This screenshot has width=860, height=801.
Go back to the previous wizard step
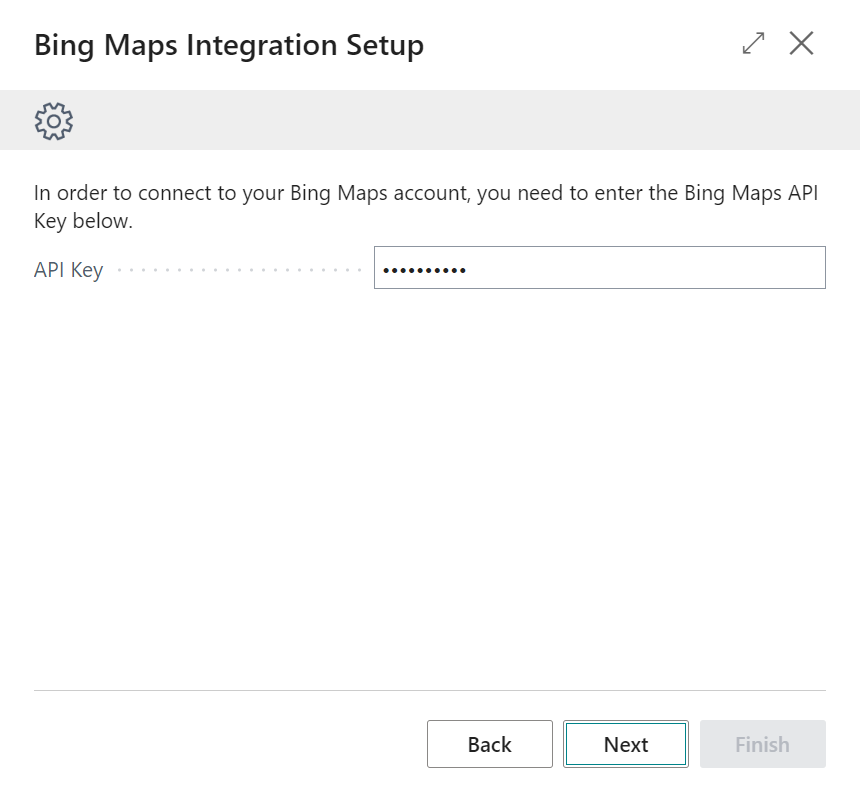pyautogui.click(x=489, y=744)
